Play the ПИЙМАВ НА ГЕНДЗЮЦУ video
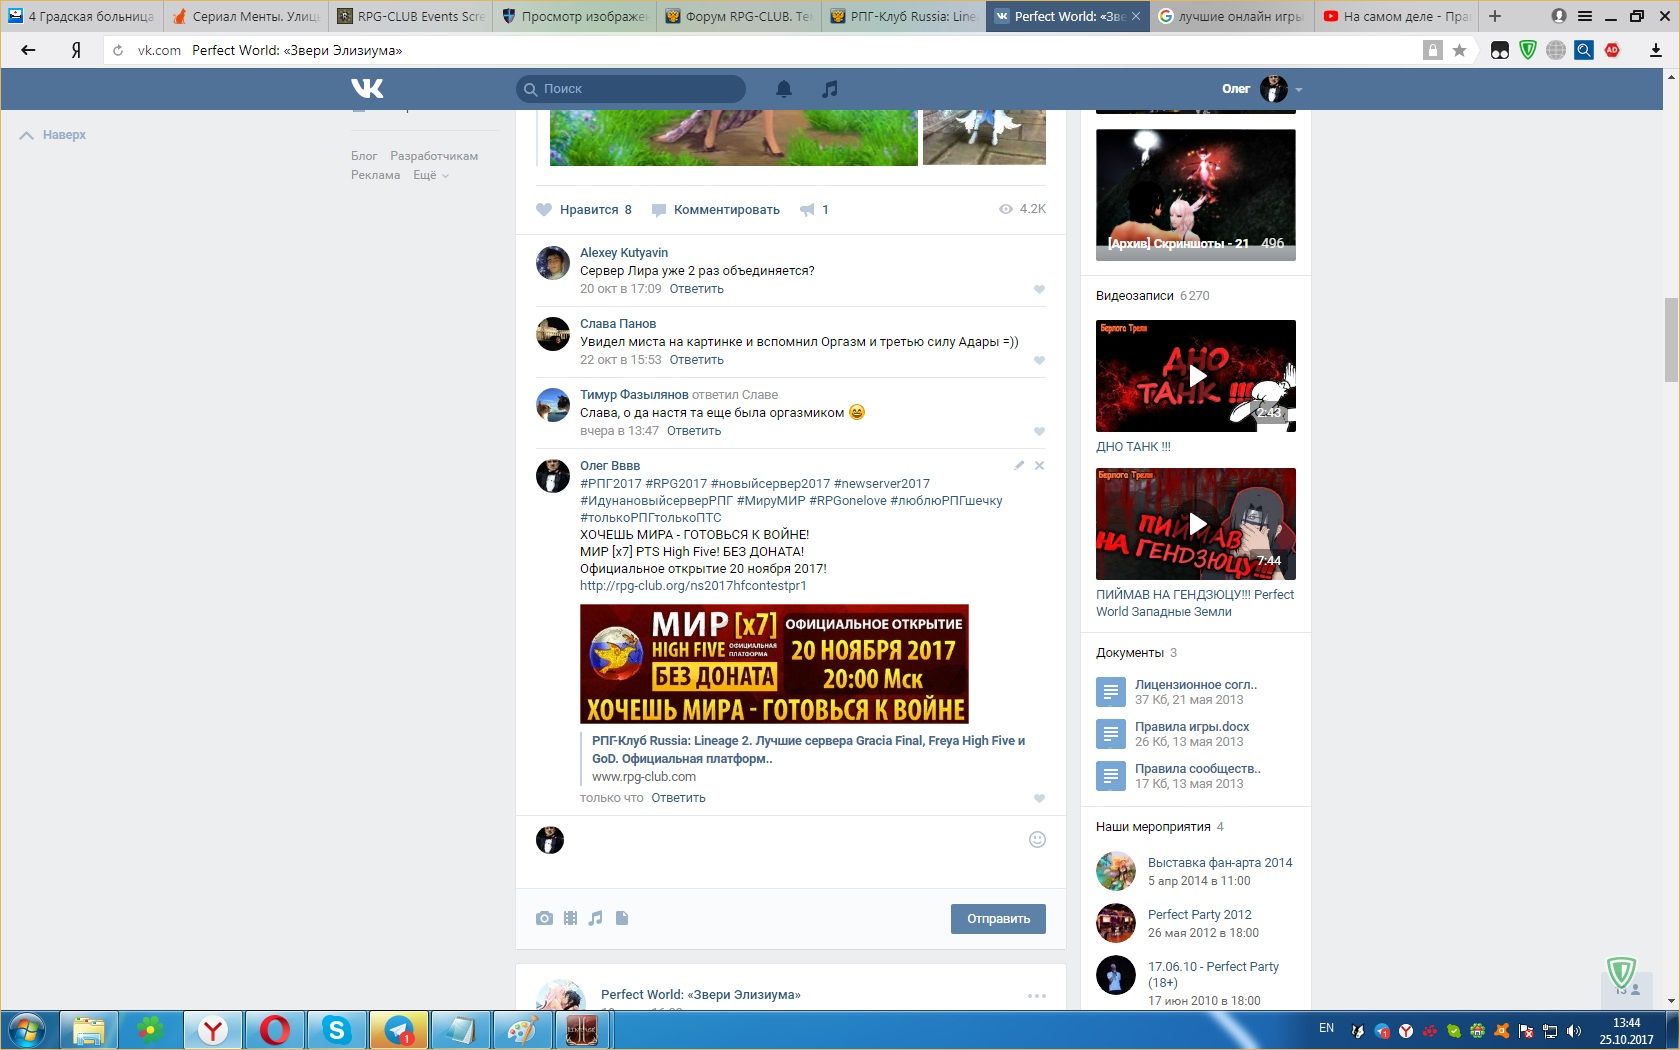The height and width of the screenshot is (1050, 1680). (x=1196, y=524)
